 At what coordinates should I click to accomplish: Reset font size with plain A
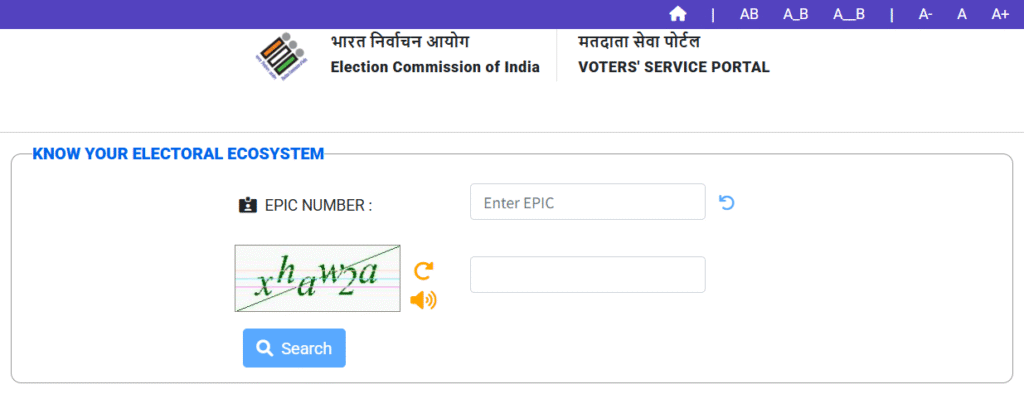point(962,14)
